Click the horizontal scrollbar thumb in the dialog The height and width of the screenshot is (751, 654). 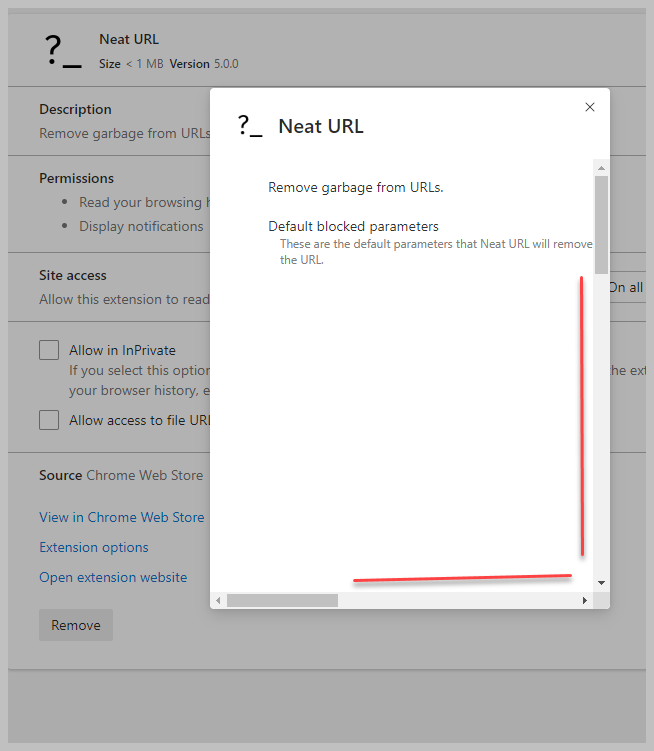tap(282, 600)
